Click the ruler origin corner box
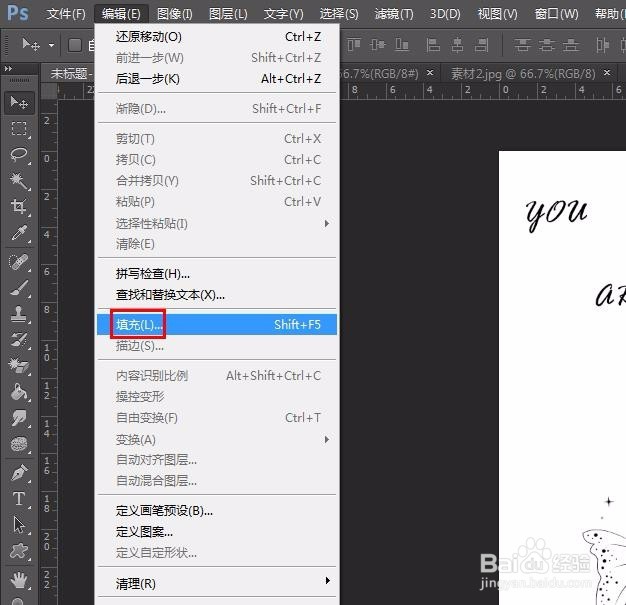 [49, 91]
